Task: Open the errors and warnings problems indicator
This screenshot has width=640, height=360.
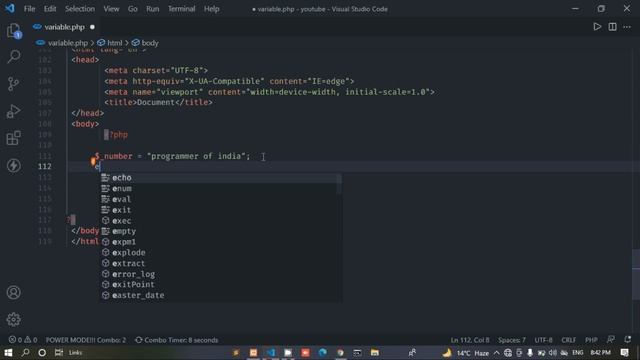Action: coord(23,340)
